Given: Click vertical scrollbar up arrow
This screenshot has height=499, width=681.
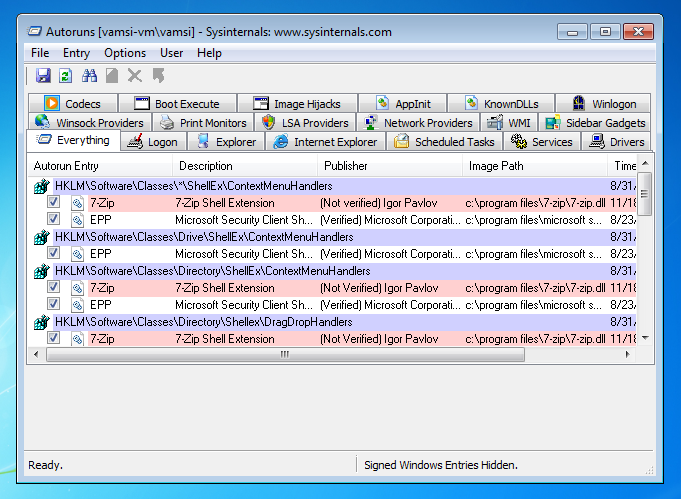Looking at the screenshot, I should 645,163.
